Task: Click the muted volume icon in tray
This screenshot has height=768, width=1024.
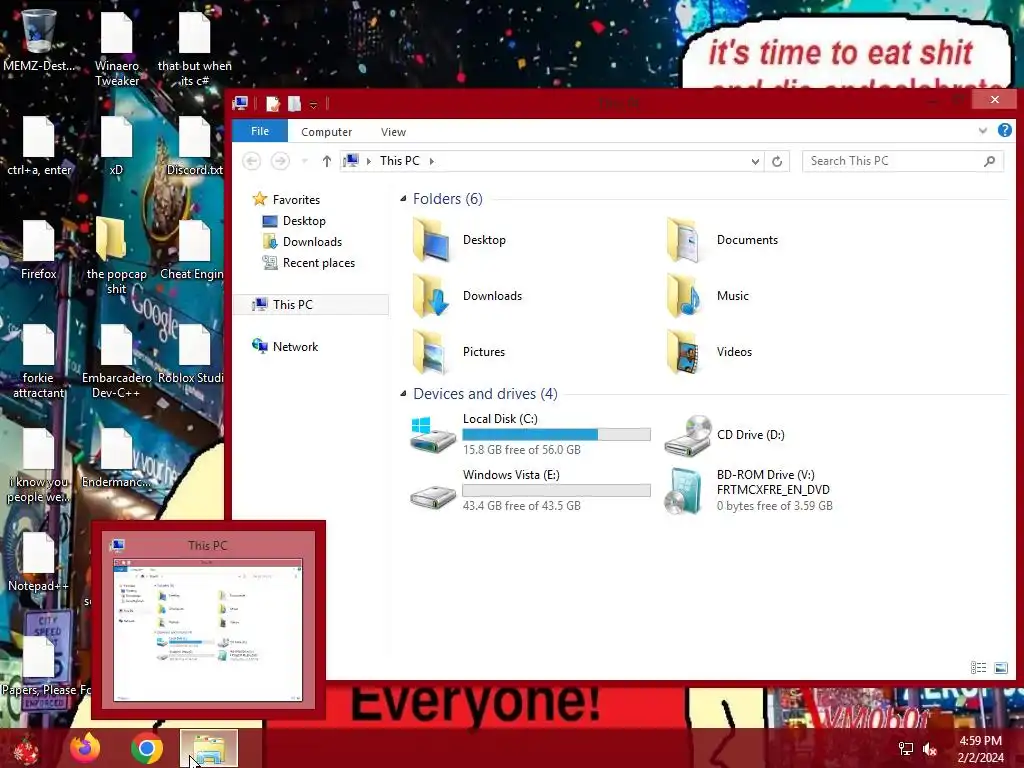Action: coord(930,749)
